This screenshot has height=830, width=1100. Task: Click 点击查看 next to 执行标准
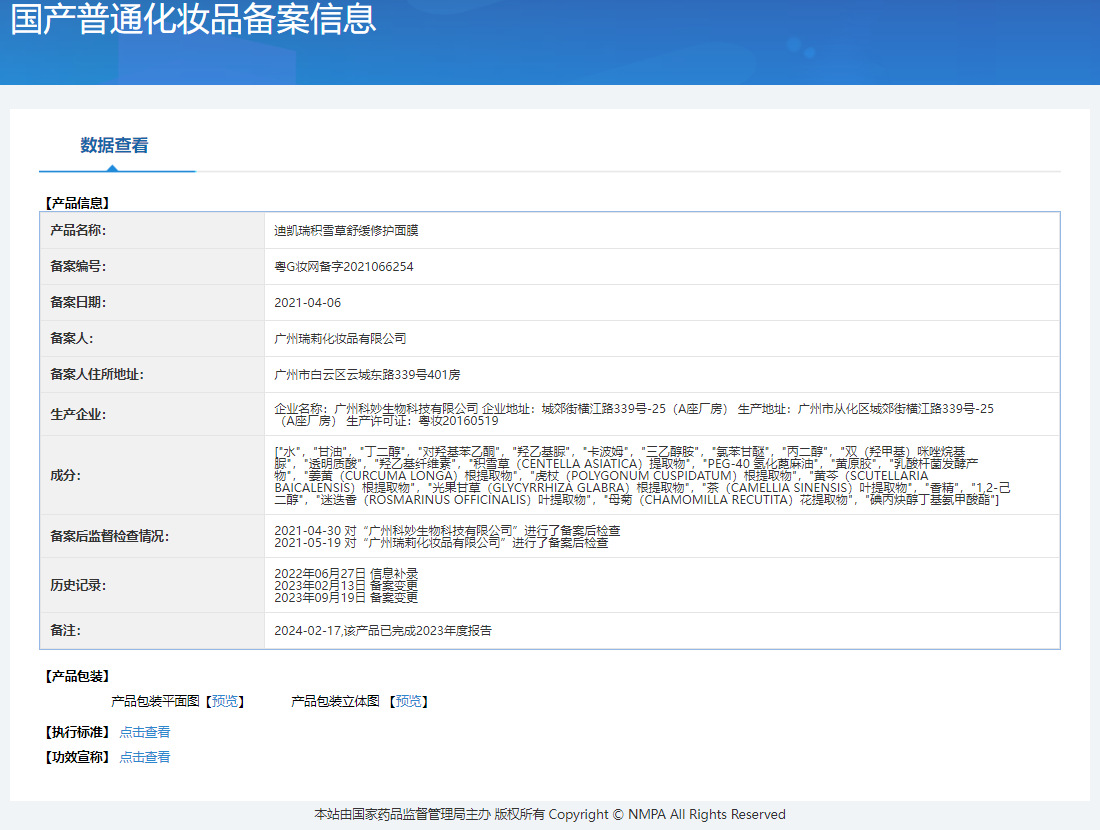click(x=145, y=732)
